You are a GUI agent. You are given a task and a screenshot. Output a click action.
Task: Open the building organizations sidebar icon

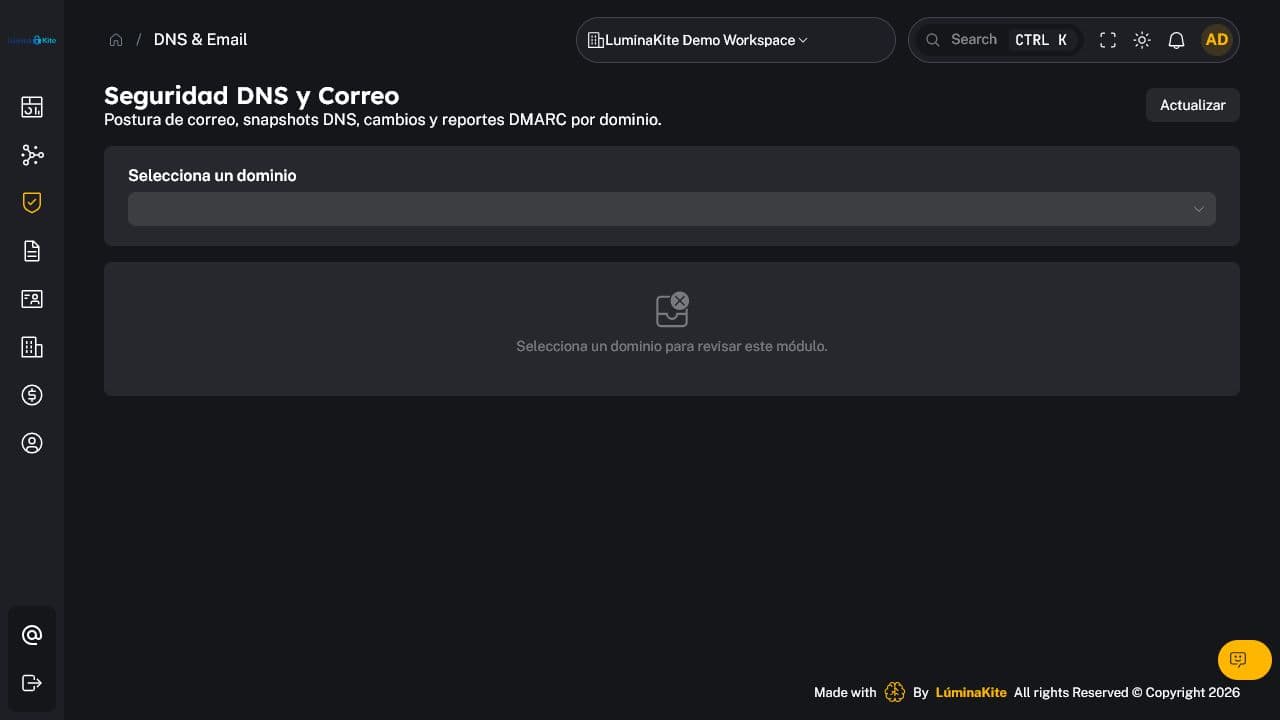tap(32, 347)
